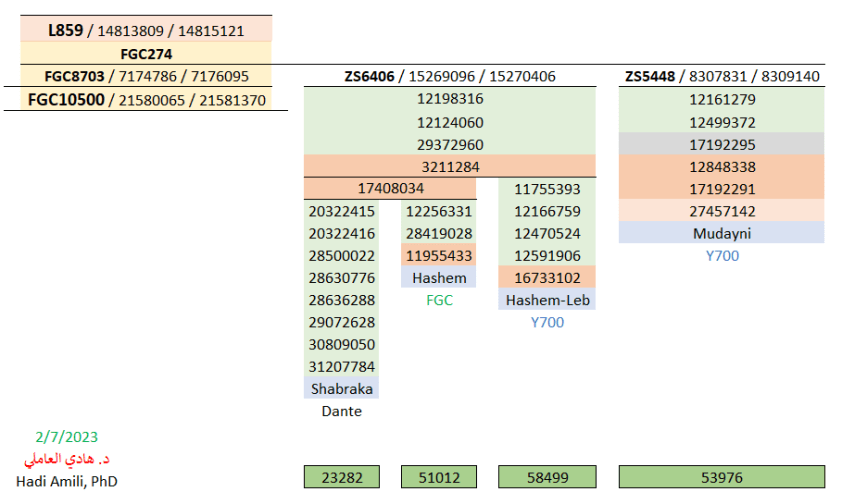Click the gray 17192295 cell
842x504 pixels.
coord(722,144)
